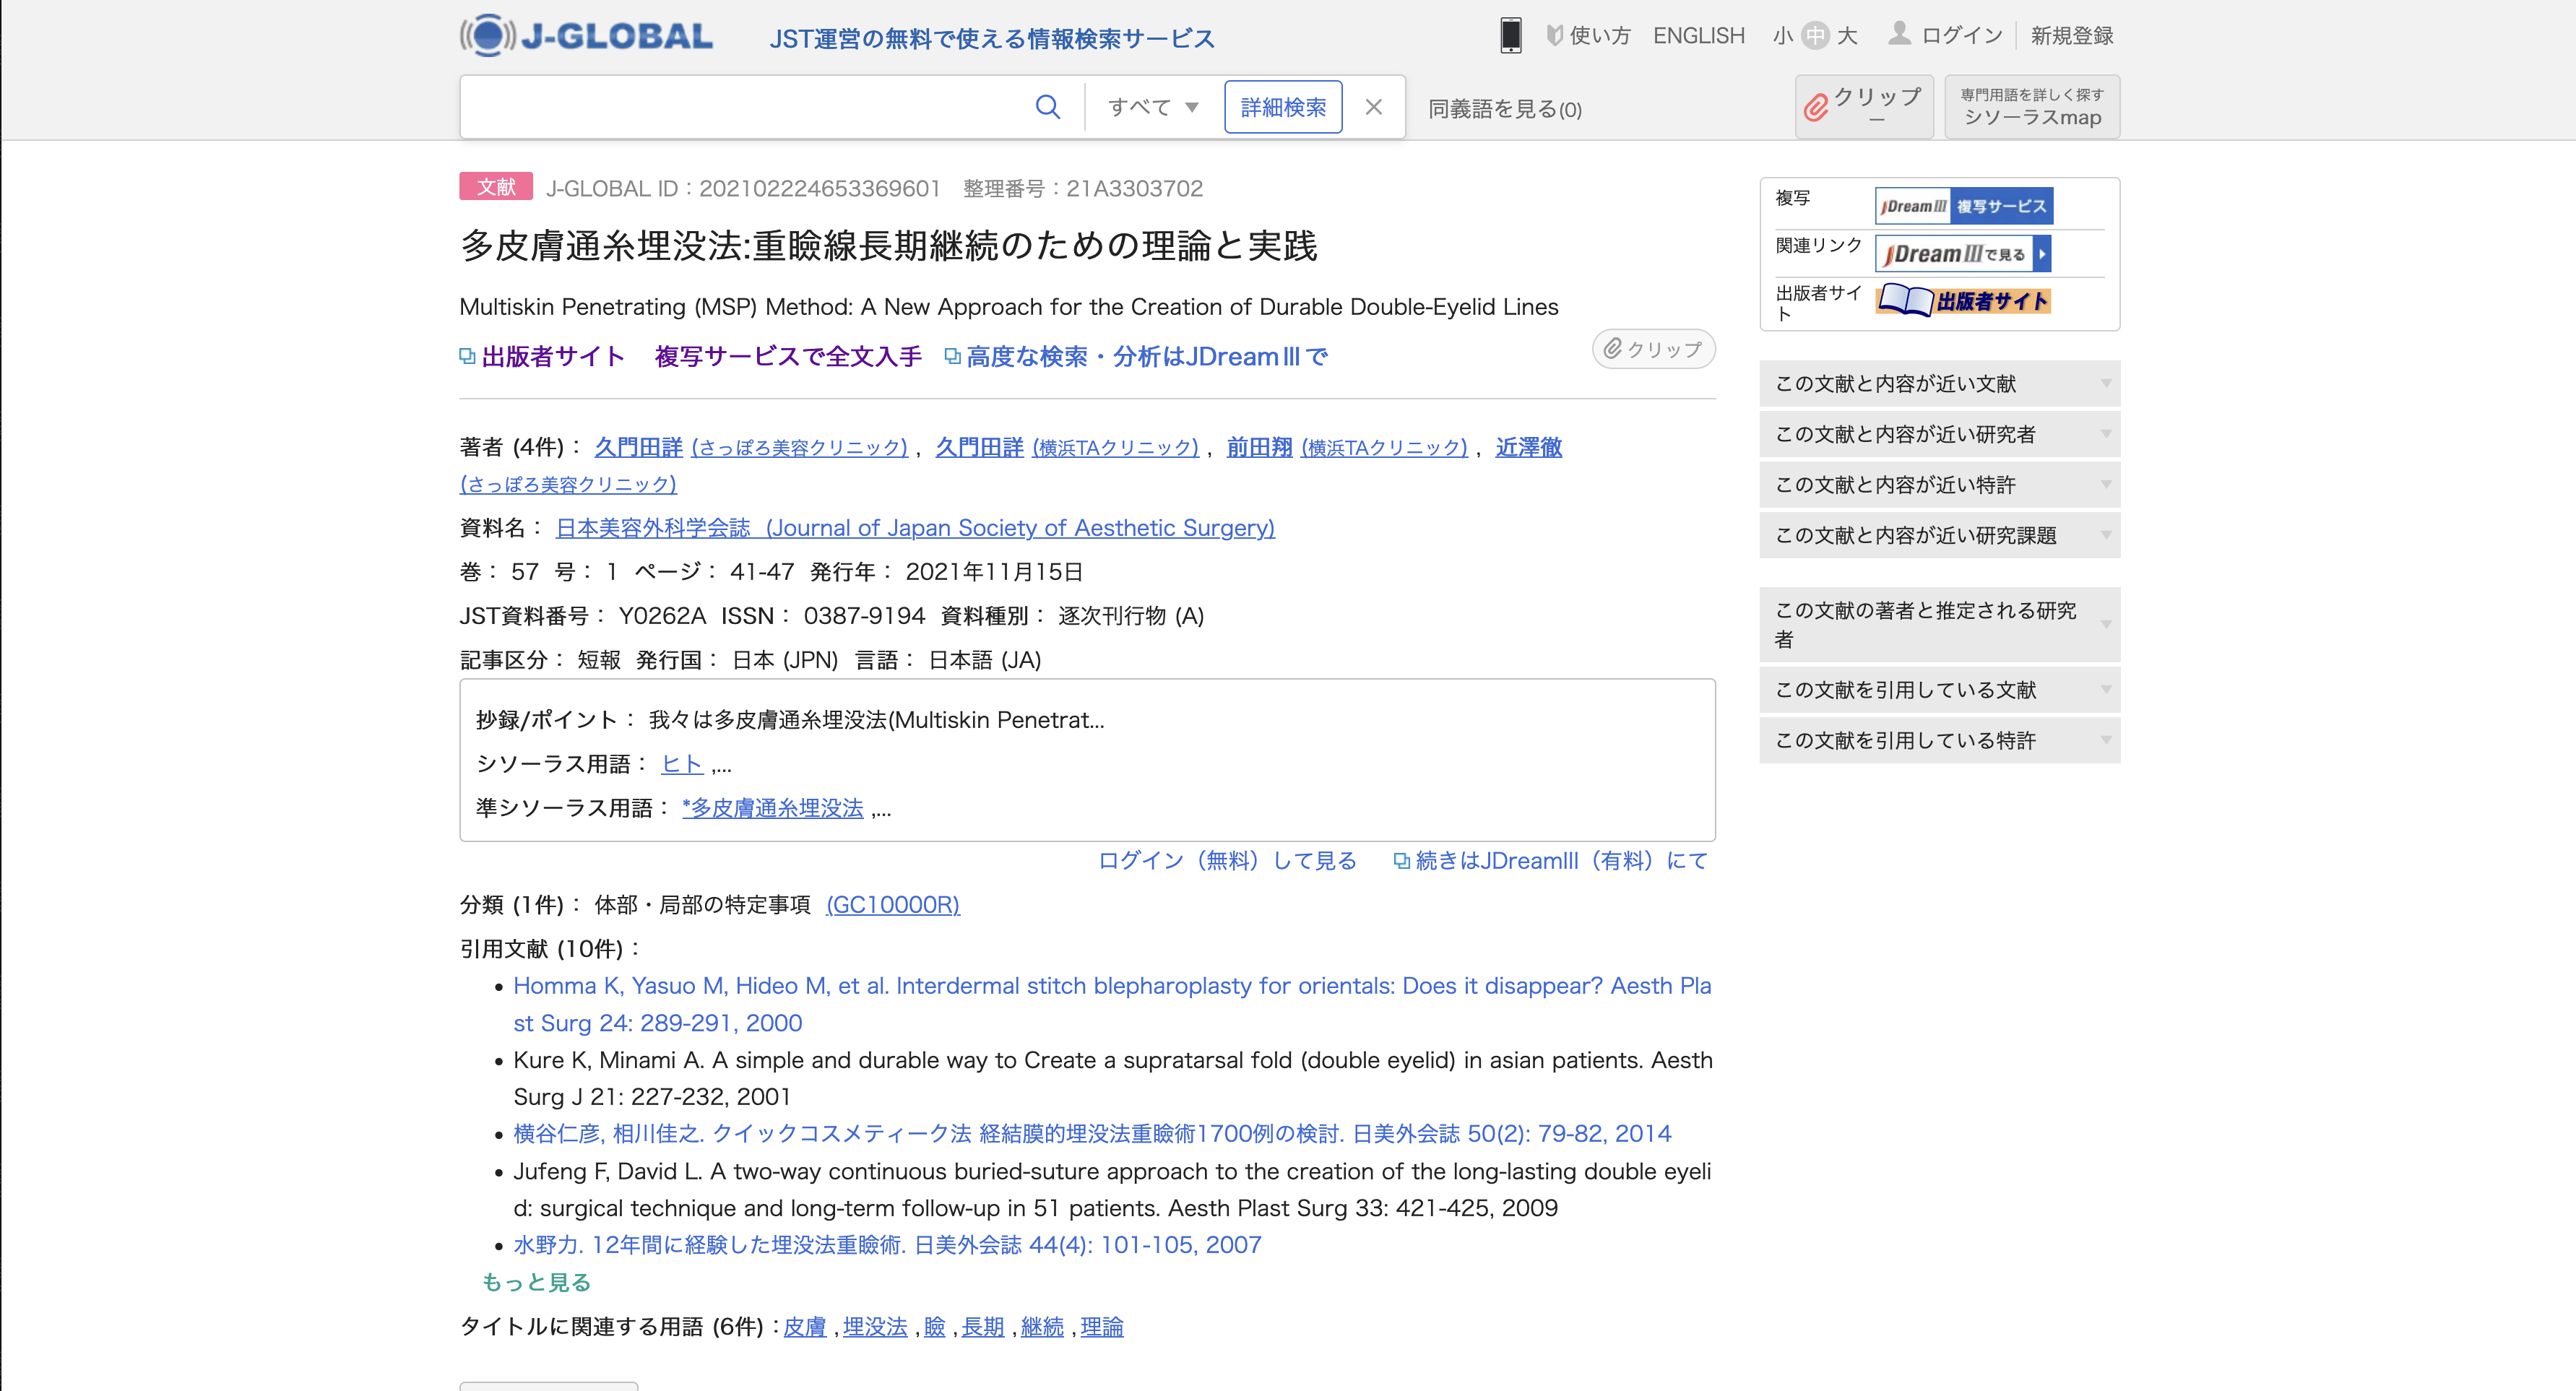Open the 使い方 help menu item
The width and height of the screenshot is (2576, 1391).
(1588, 36)
